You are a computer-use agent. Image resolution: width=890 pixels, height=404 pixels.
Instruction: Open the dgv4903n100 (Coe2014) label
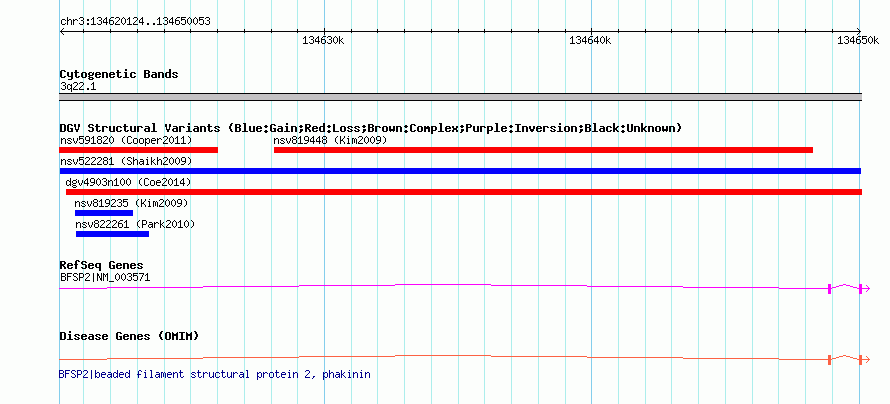128,182
